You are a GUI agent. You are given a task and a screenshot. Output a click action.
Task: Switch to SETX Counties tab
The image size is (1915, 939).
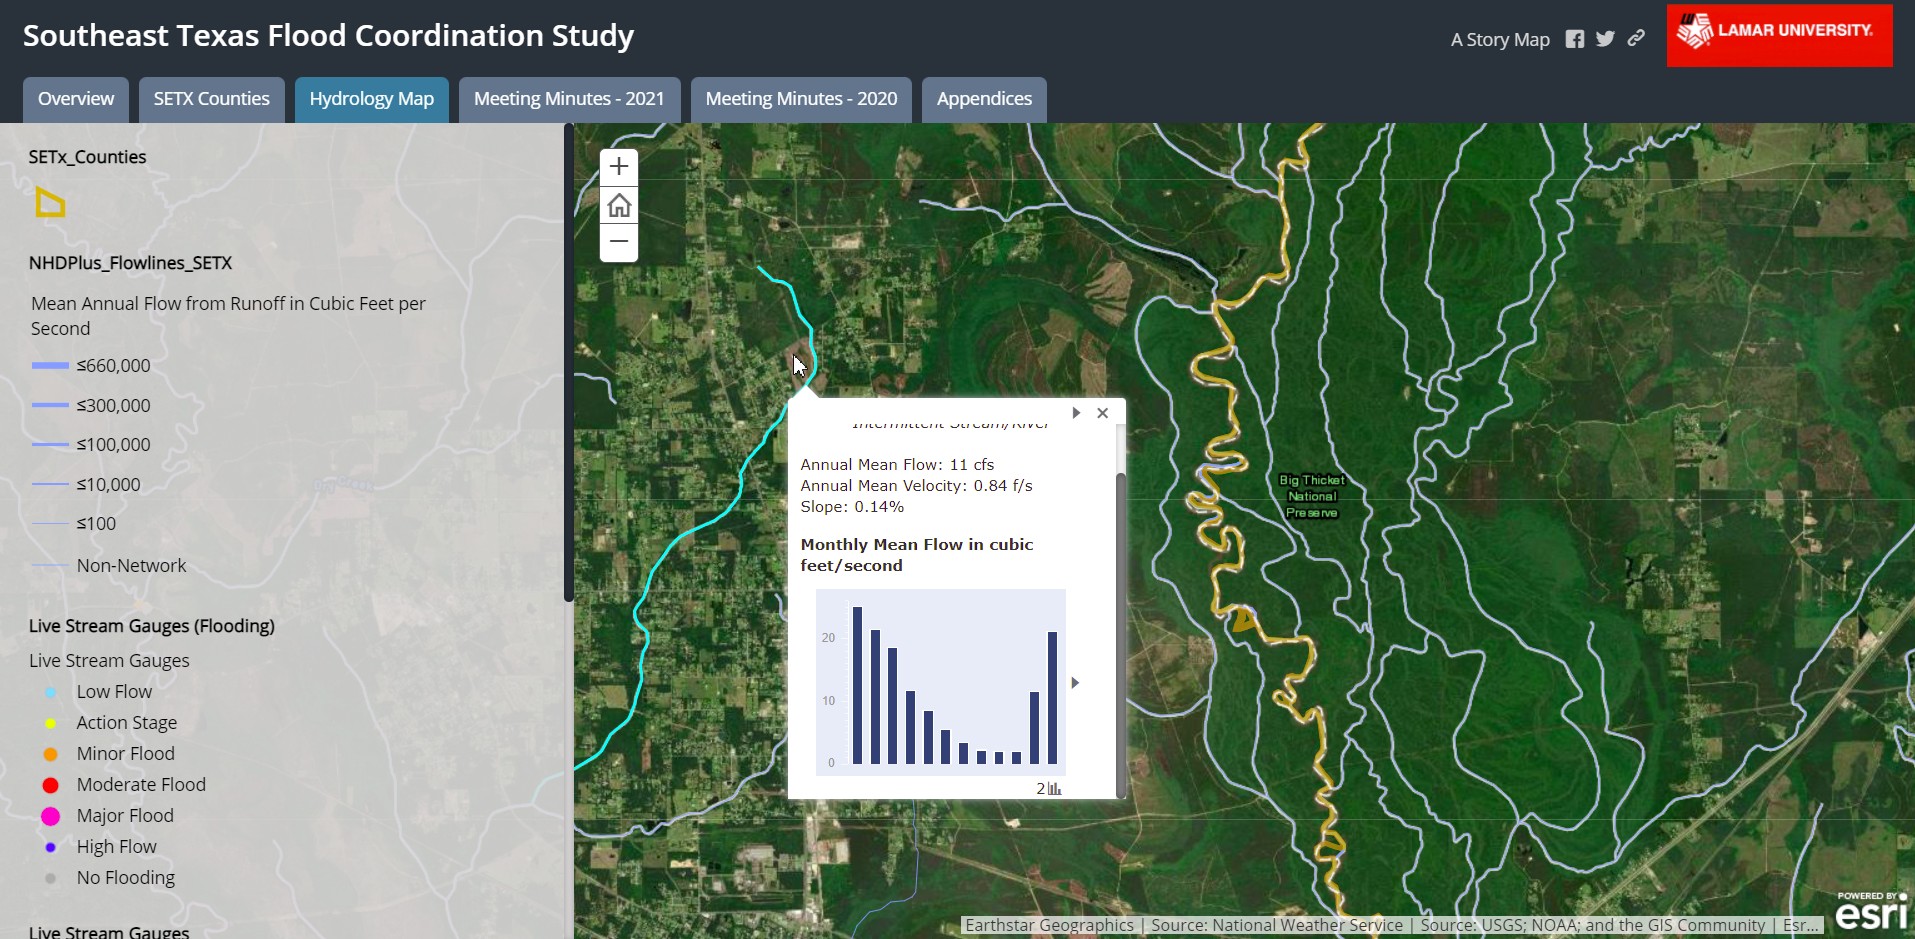coord(211,99)
